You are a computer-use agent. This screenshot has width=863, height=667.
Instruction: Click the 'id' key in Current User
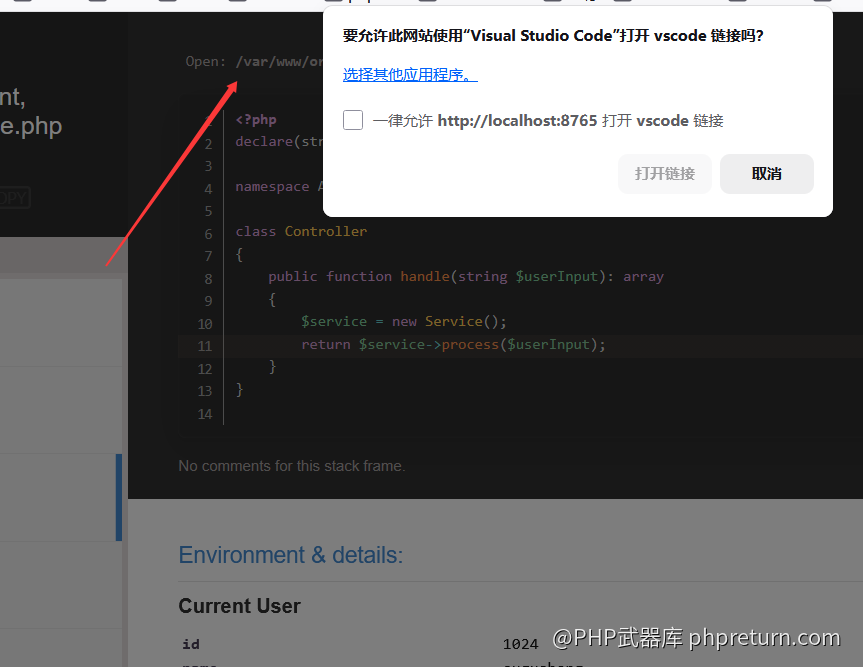(x=191, y=644)
